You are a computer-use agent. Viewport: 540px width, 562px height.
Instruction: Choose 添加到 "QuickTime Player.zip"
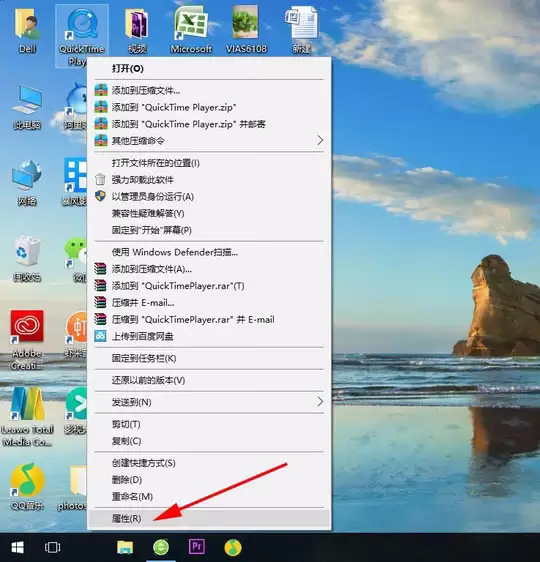[x=209, y=107]
